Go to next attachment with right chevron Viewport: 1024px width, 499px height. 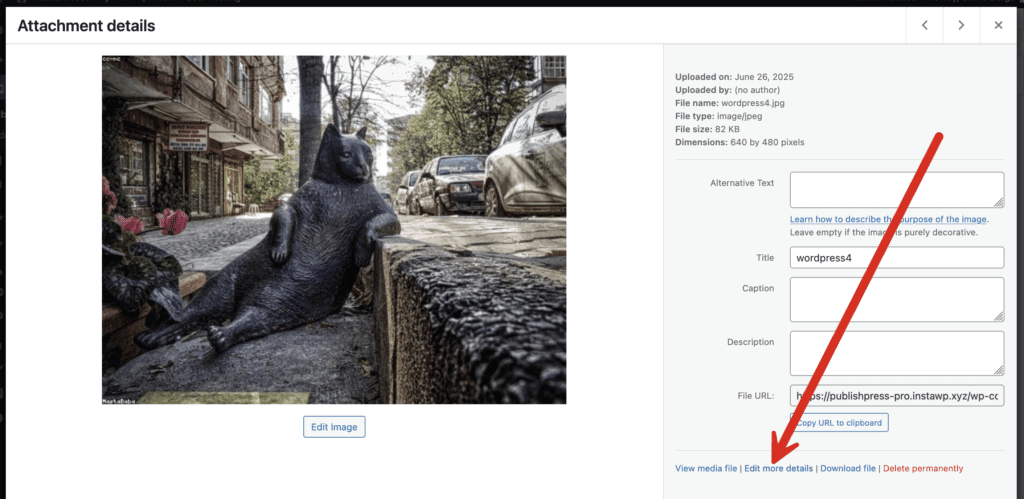(x=961, y=25)
